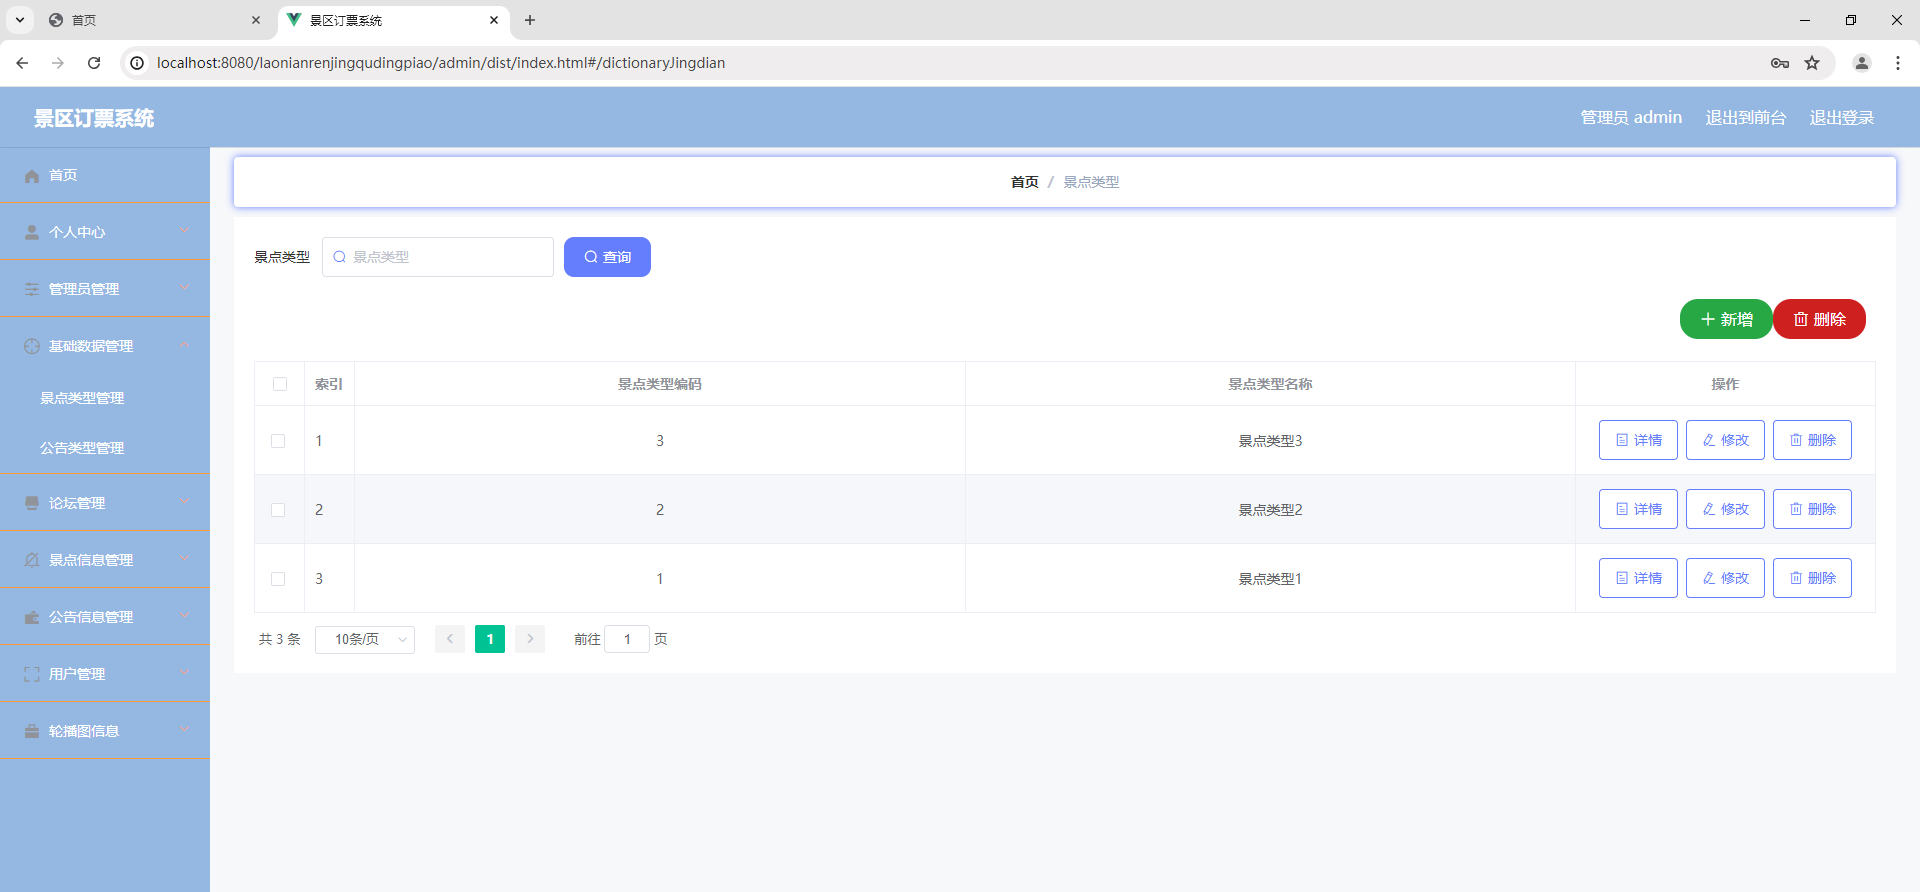Expand the 景点信息管理 menu chevron

(184, 559)
